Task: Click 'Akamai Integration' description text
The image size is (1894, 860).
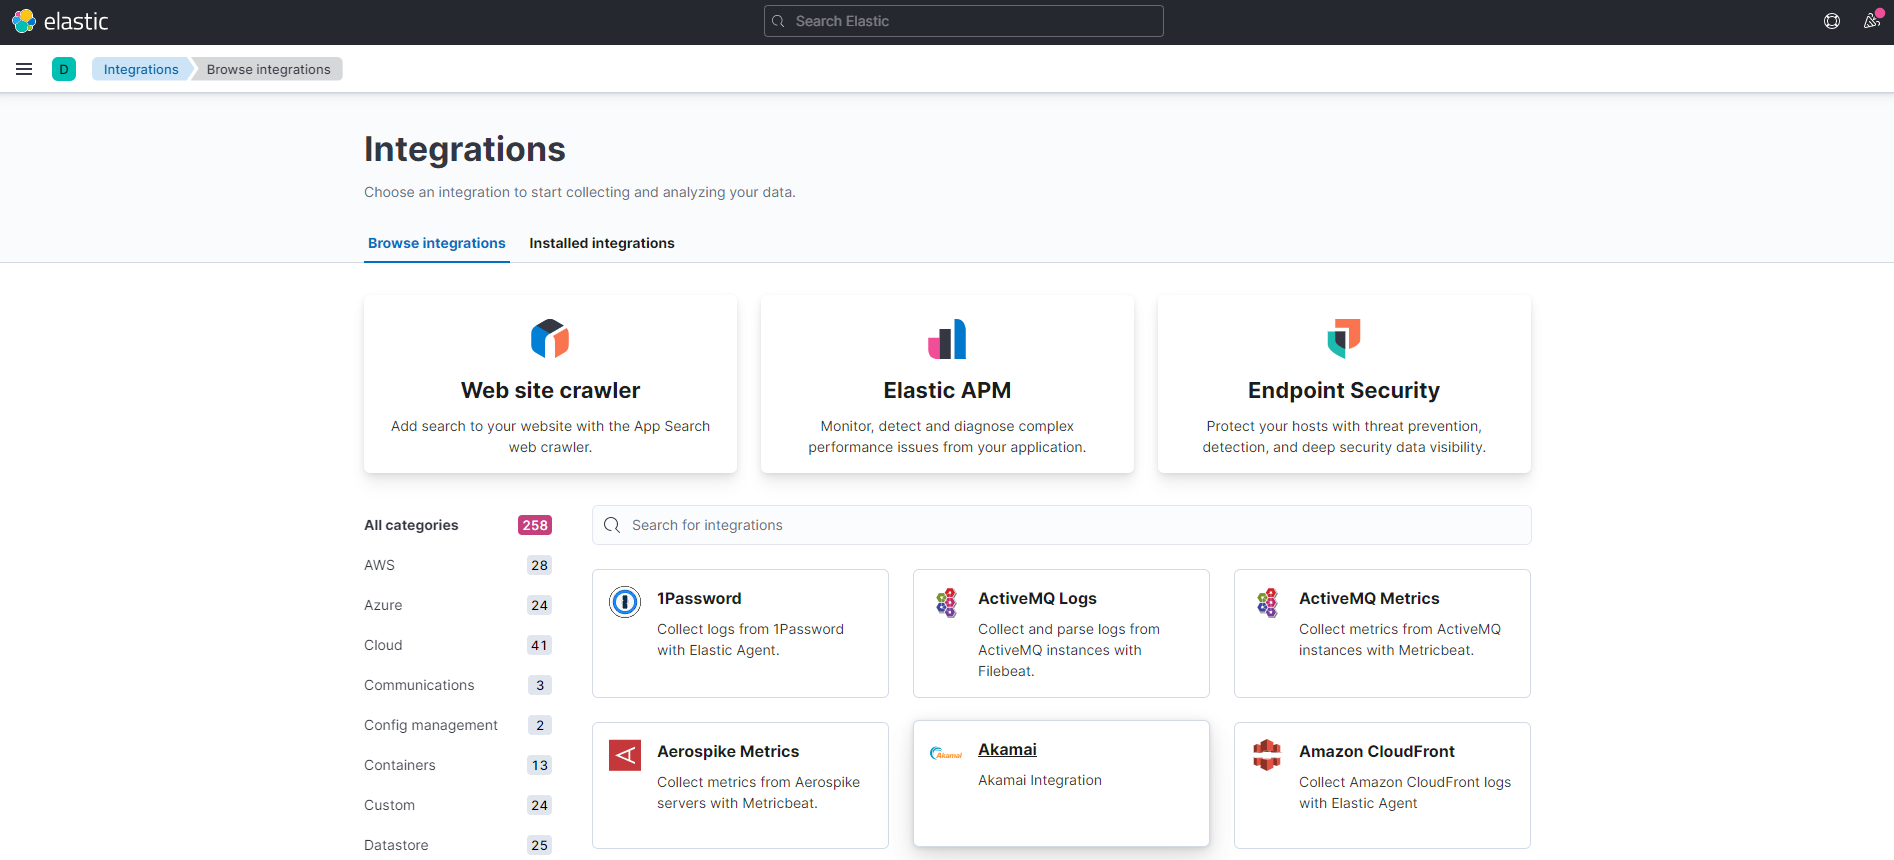Action: pos(1040,780)
